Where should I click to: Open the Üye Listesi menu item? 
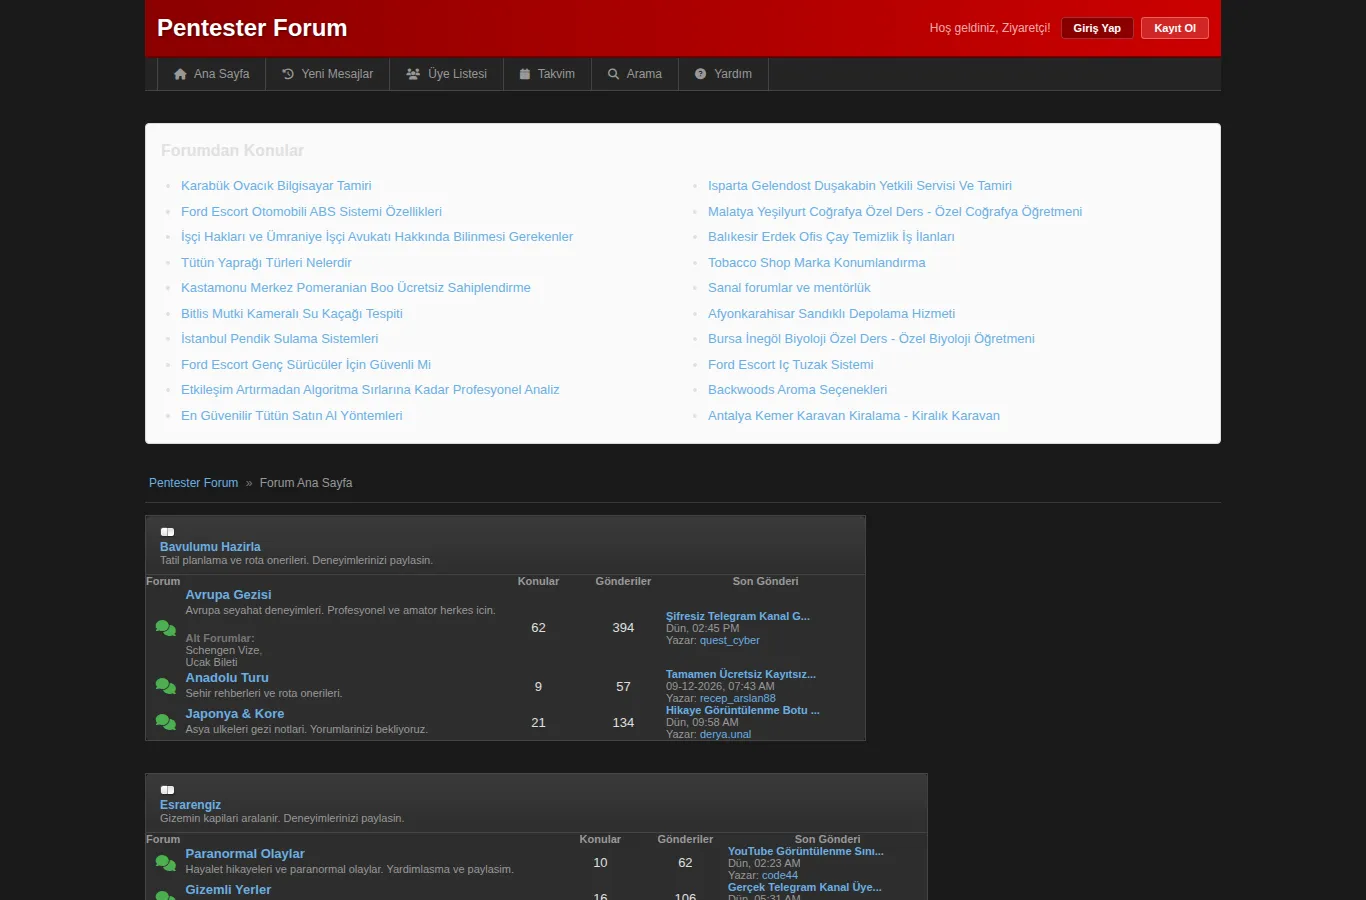click(x=447, y=74)
